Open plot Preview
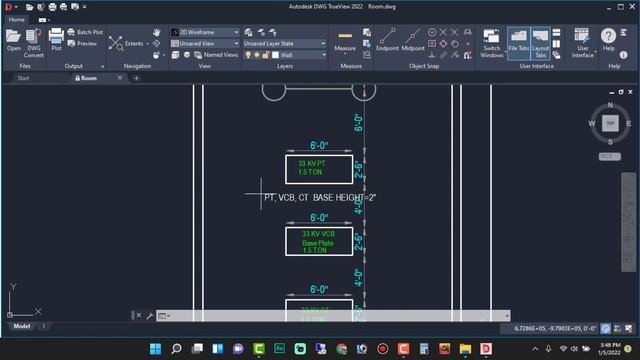This screenshot has height=360, width=640. pyautogui.click(x=82, y=43)
